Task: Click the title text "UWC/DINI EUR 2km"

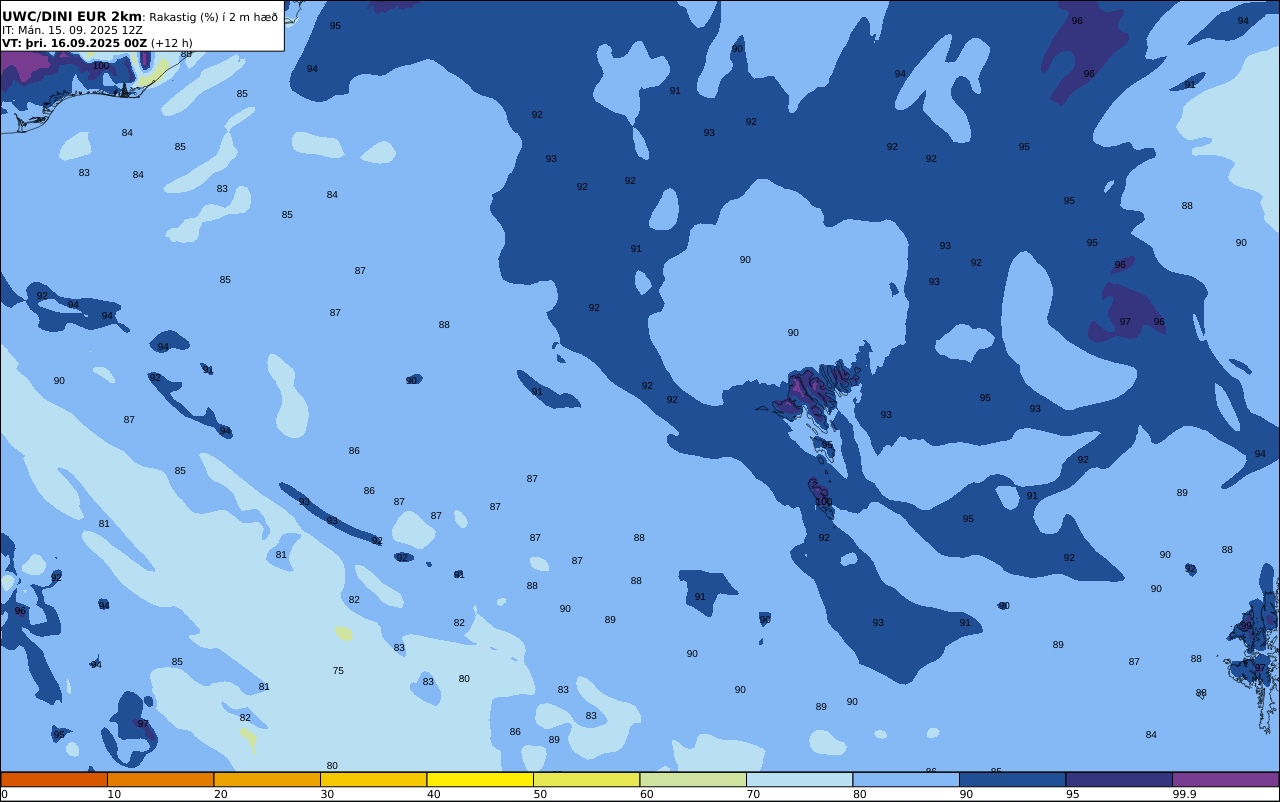Action: point(72,17)
